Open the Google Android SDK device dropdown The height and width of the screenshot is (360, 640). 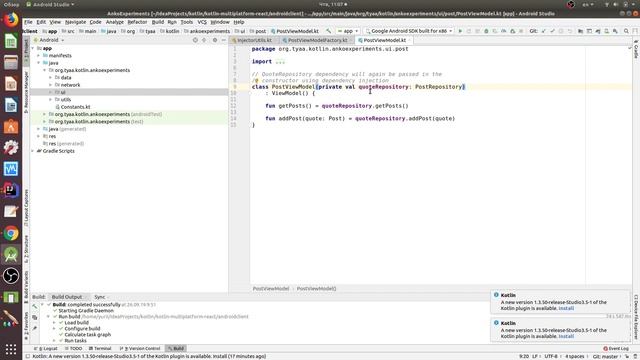(409, 31)
